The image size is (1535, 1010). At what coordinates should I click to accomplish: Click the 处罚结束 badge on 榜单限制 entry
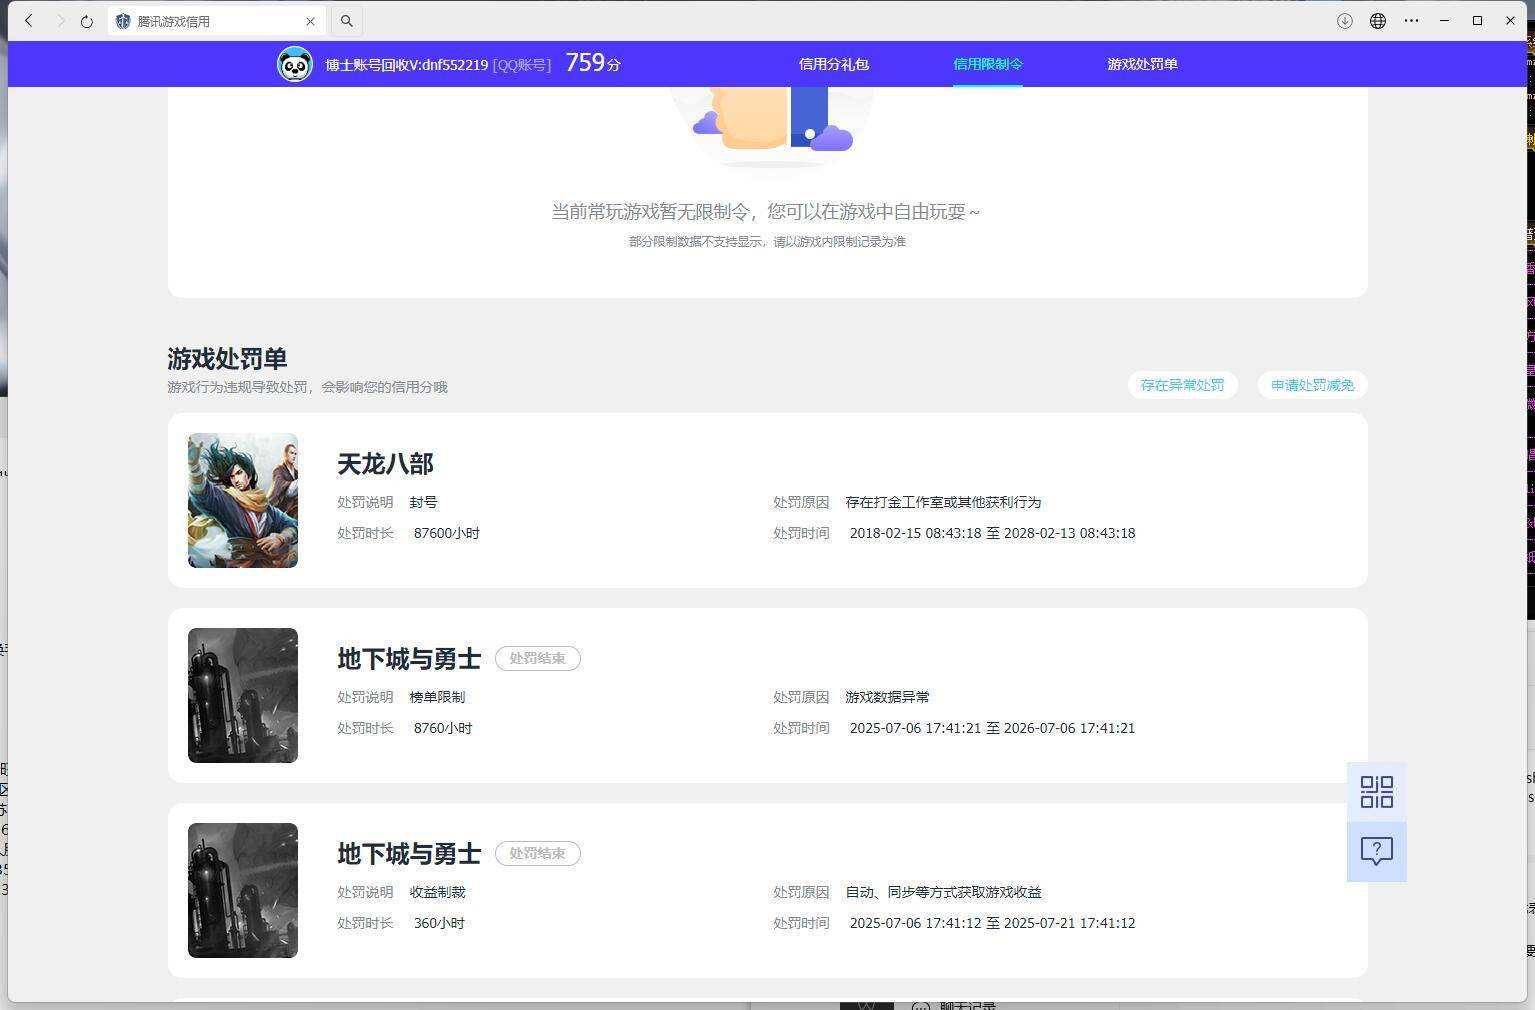538,658
